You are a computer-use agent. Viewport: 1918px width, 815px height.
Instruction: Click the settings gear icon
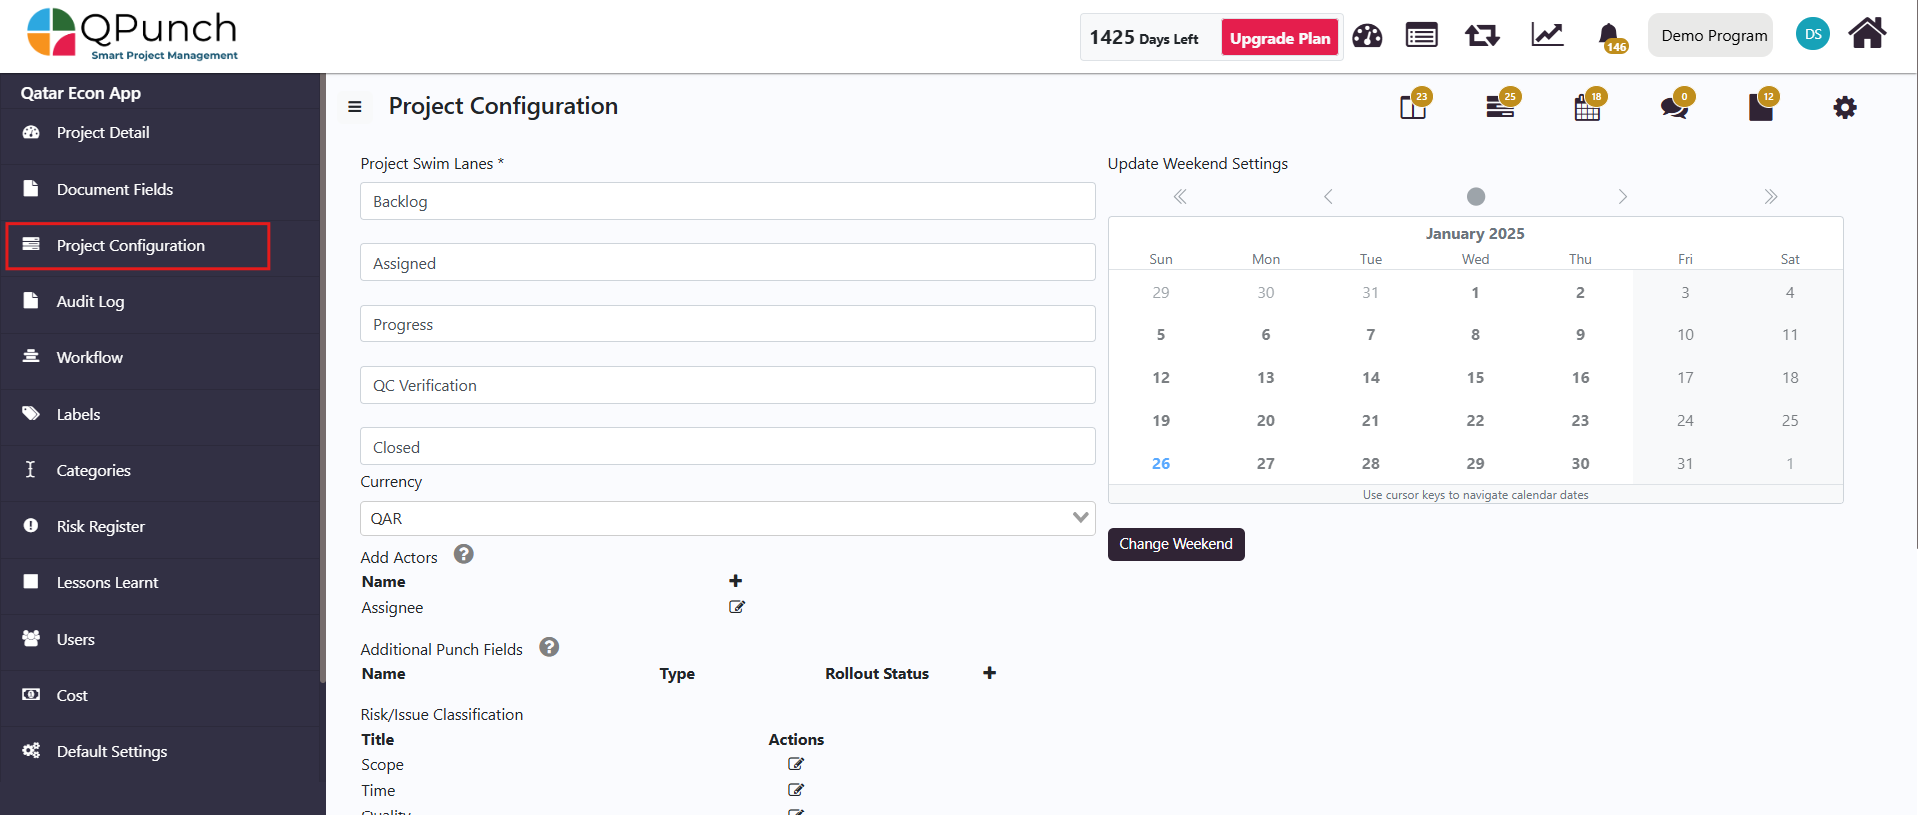pos(1844,107)
